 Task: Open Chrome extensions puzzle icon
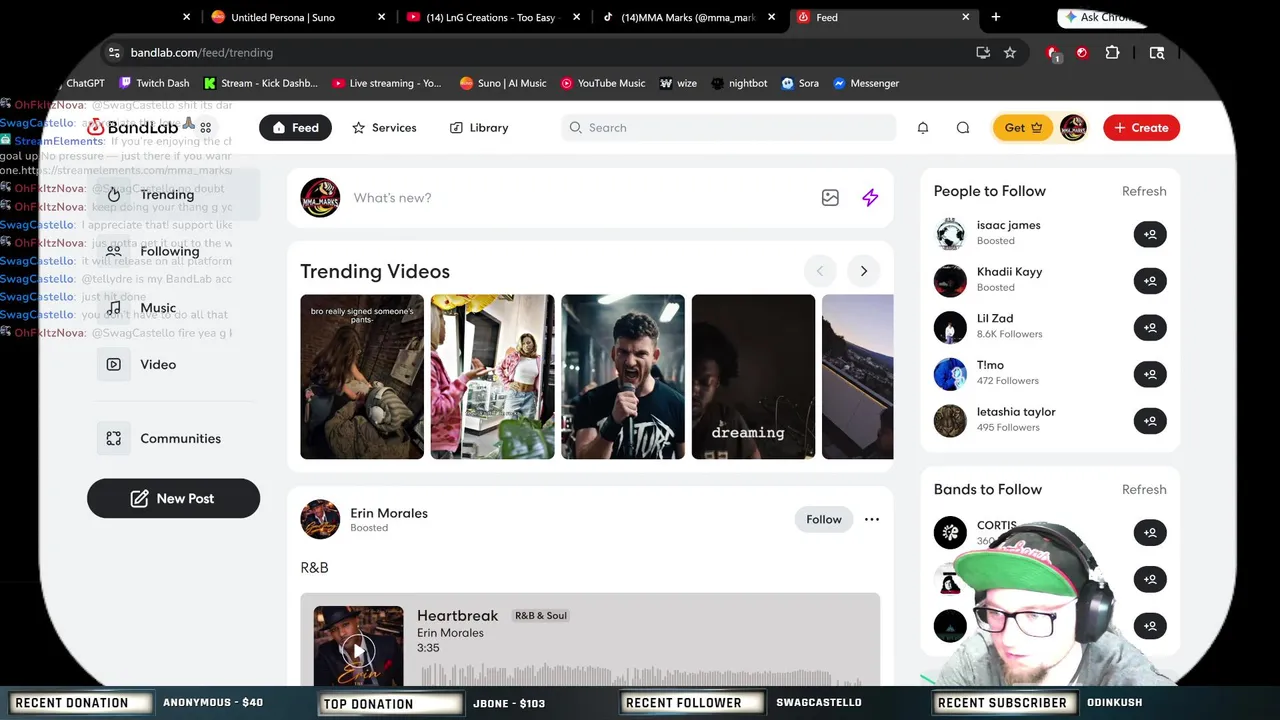click(x=1112, y=53)
